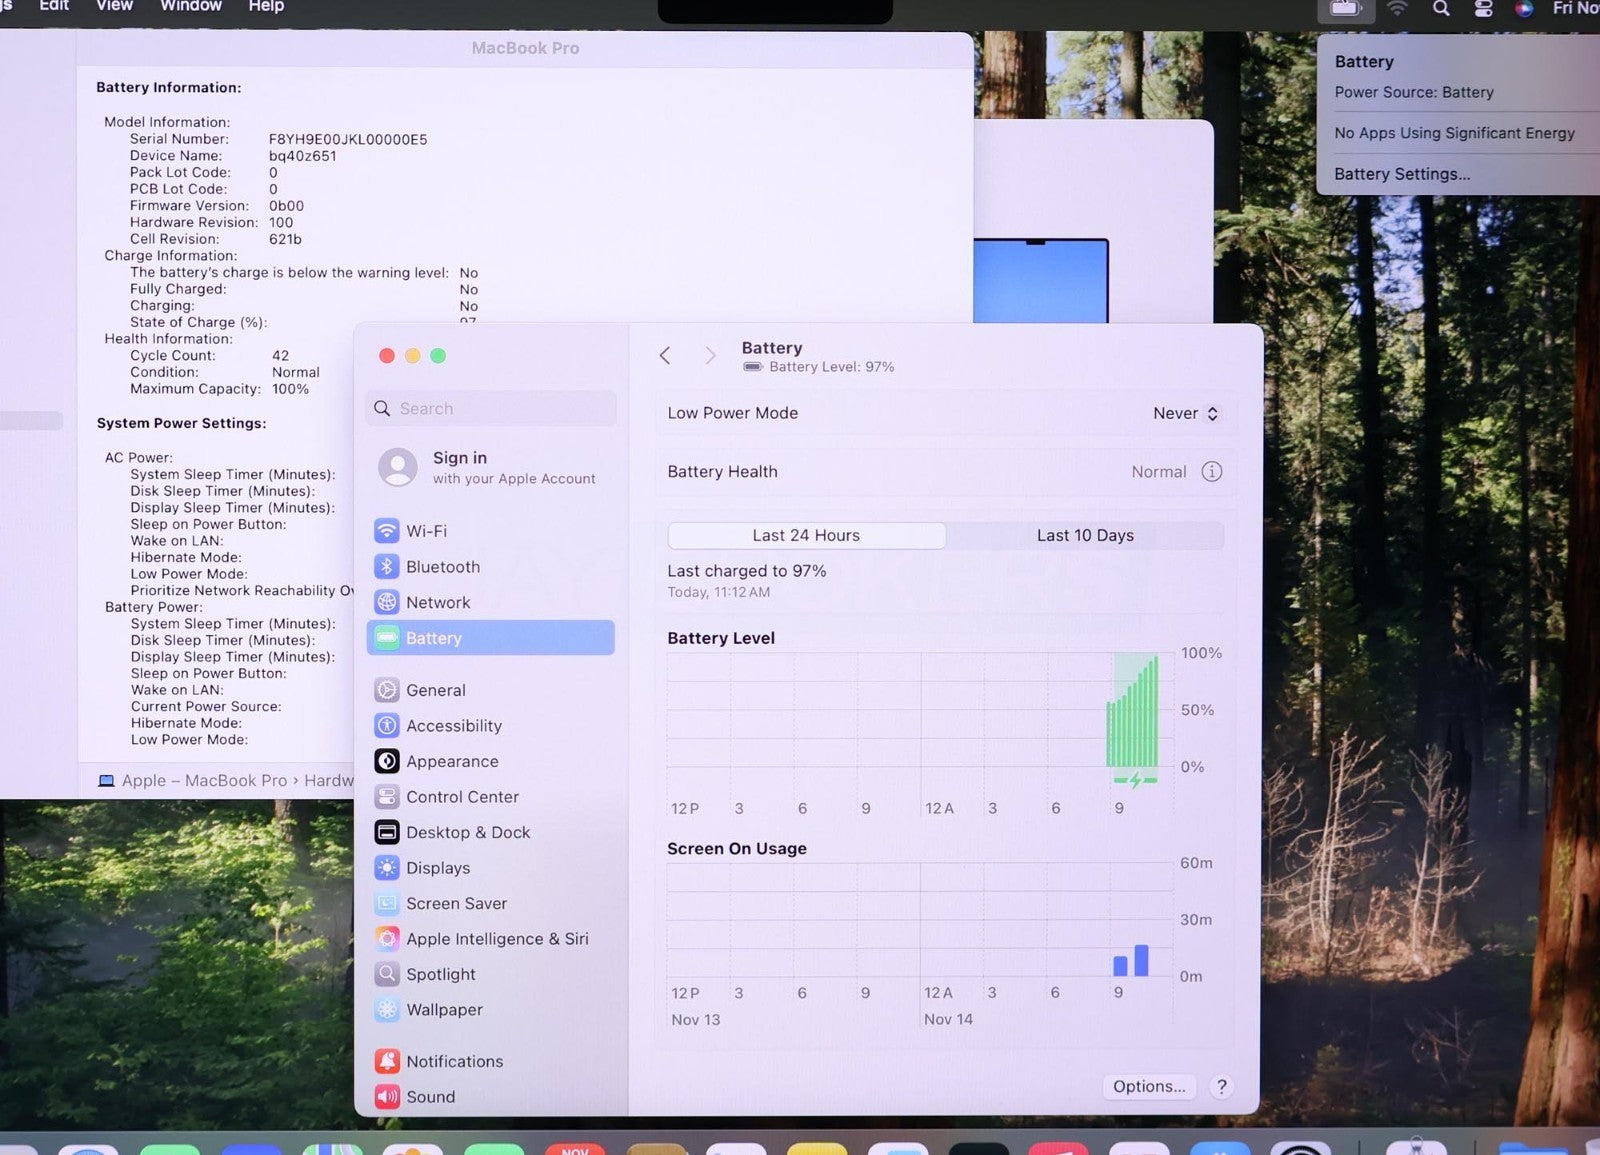This screenshot has width=1600, height=1155.
Task: Open Apple Intelligence & Siri settings
Action: tap(496, 939)
